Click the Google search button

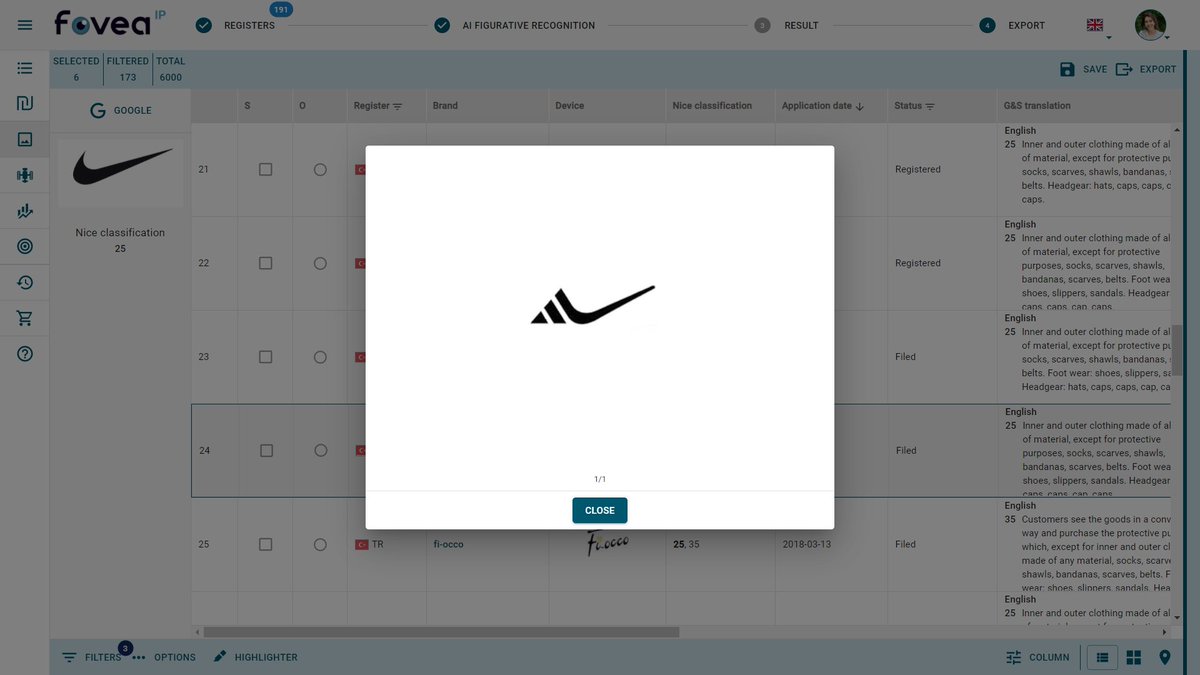pos(120,111)
